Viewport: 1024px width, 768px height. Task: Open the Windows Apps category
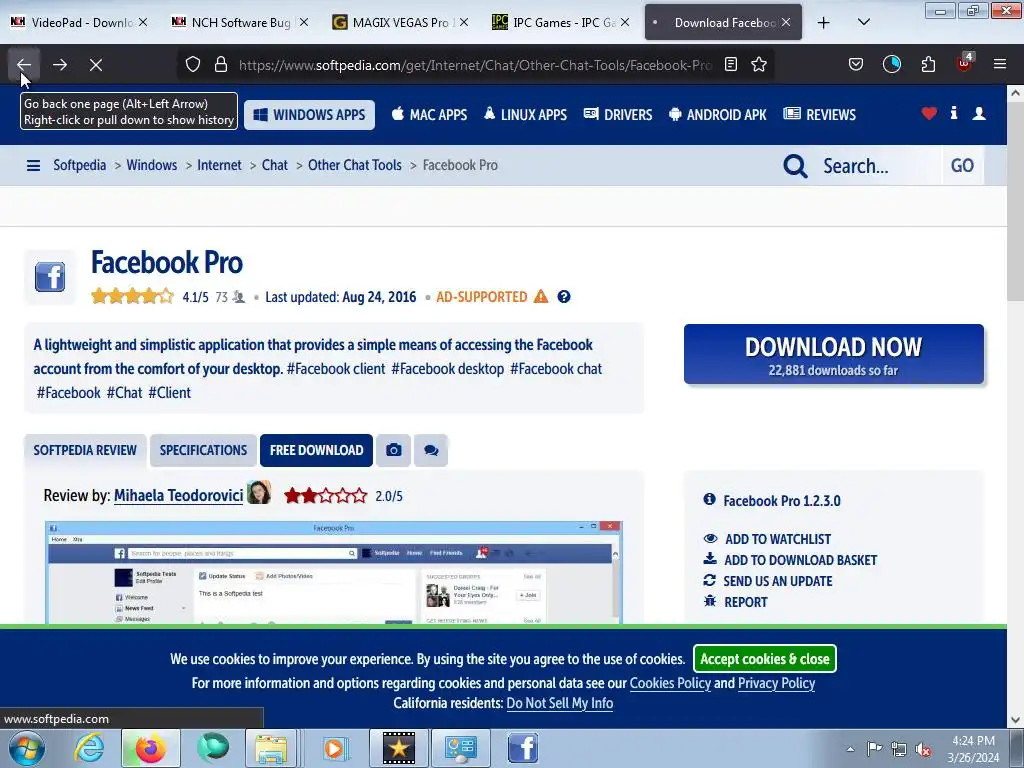310,115
